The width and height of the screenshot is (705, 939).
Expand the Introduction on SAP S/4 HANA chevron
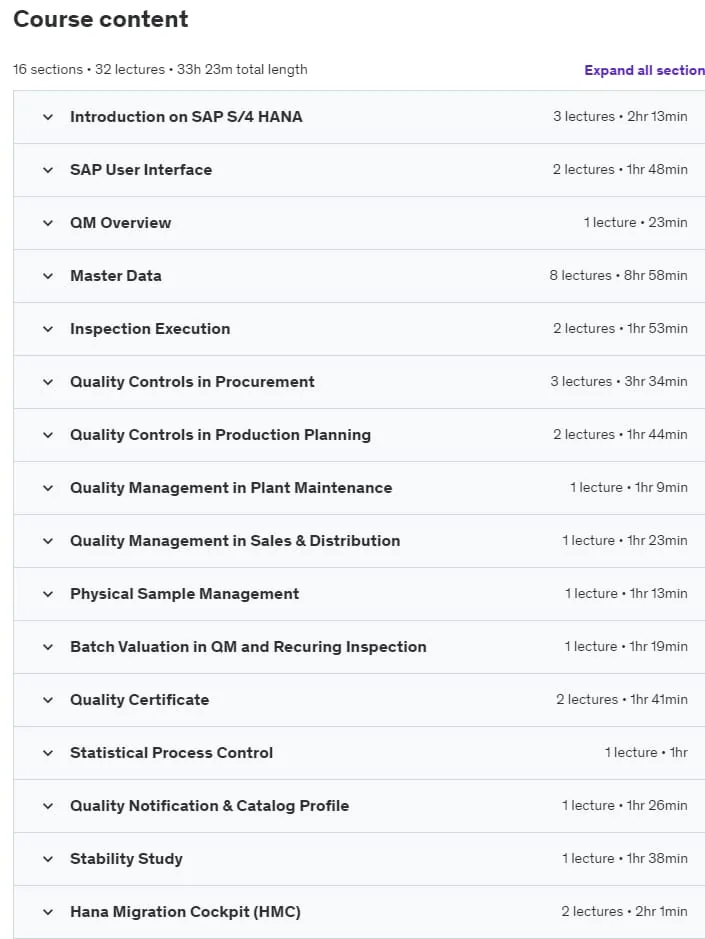pos(48,117)
